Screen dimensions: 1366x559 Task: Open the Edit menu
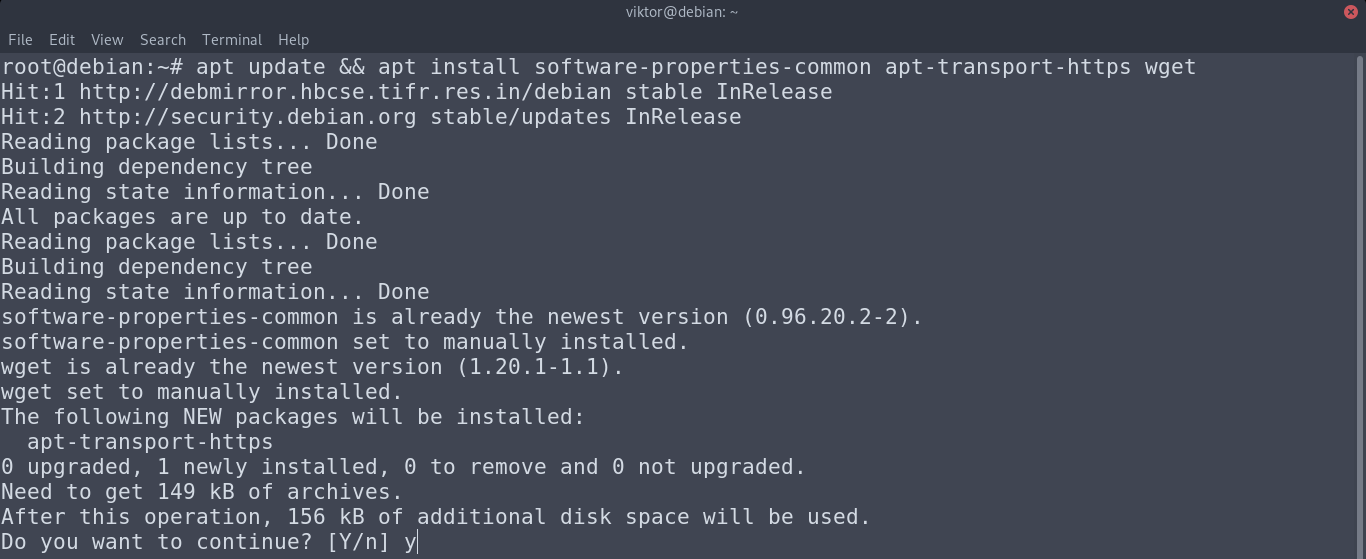[62, 40]
